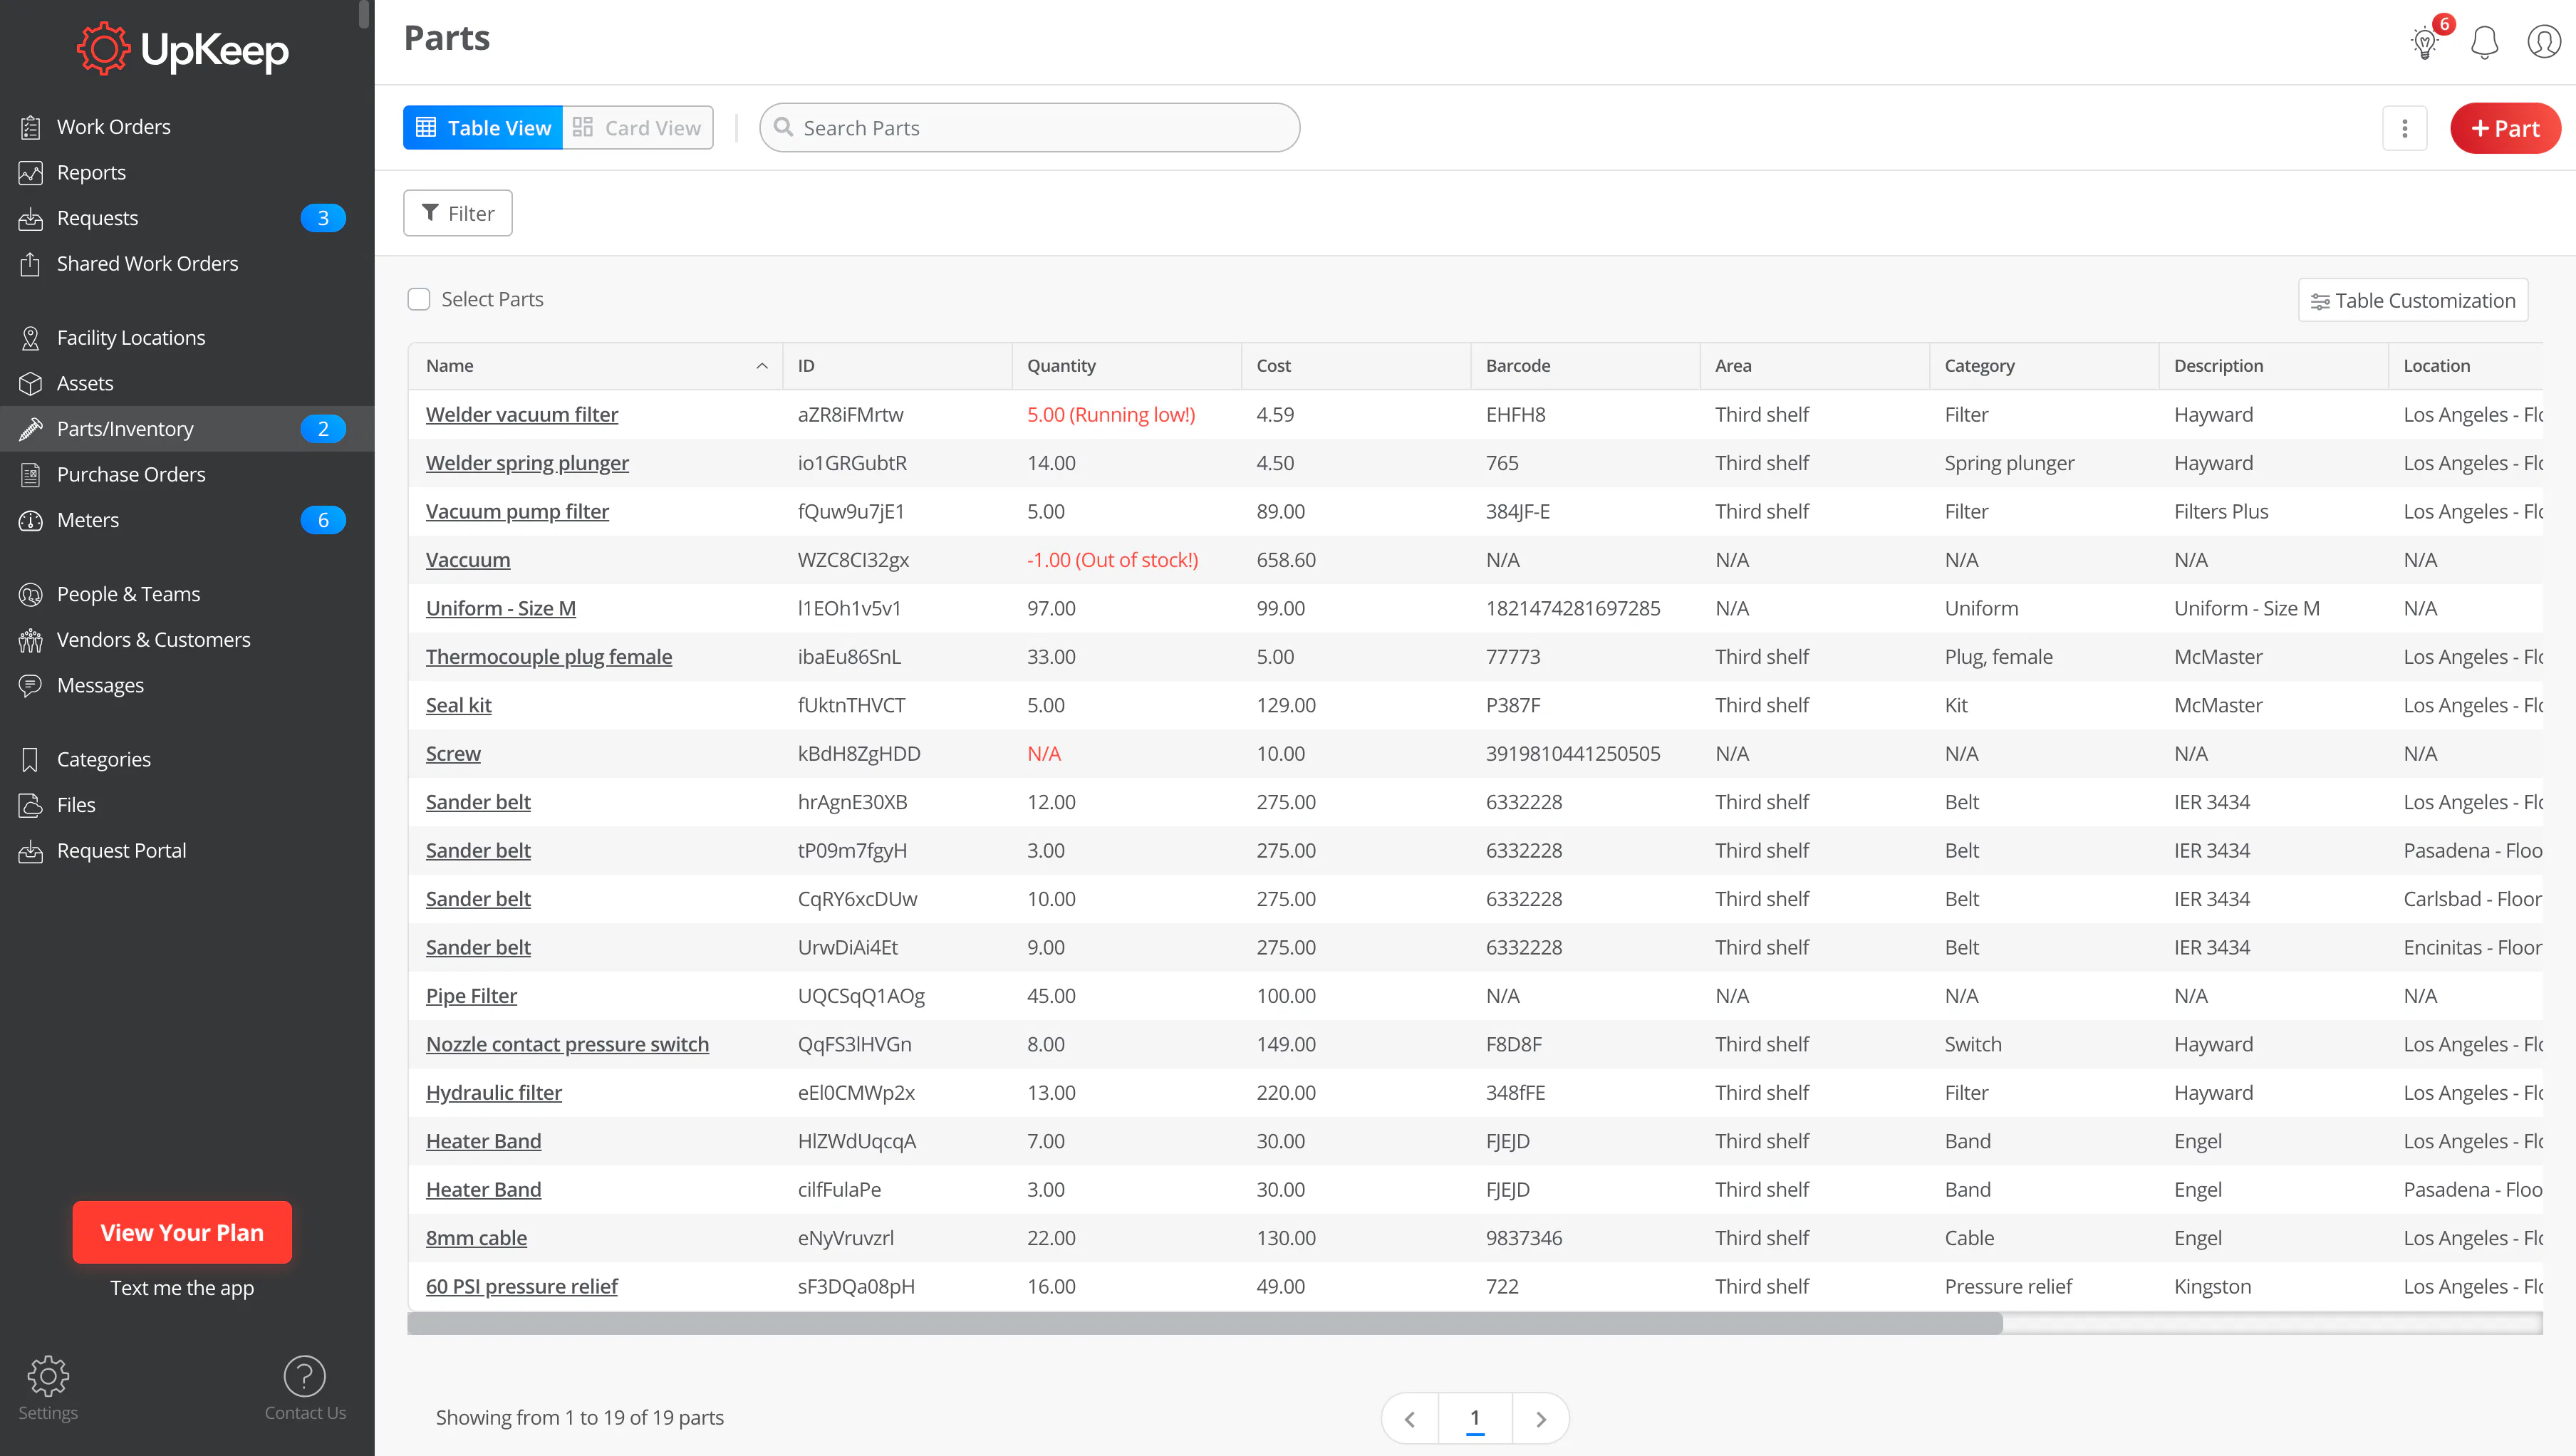
Task: Click Requests badge showing 3
Action: [x=323, y=218]
